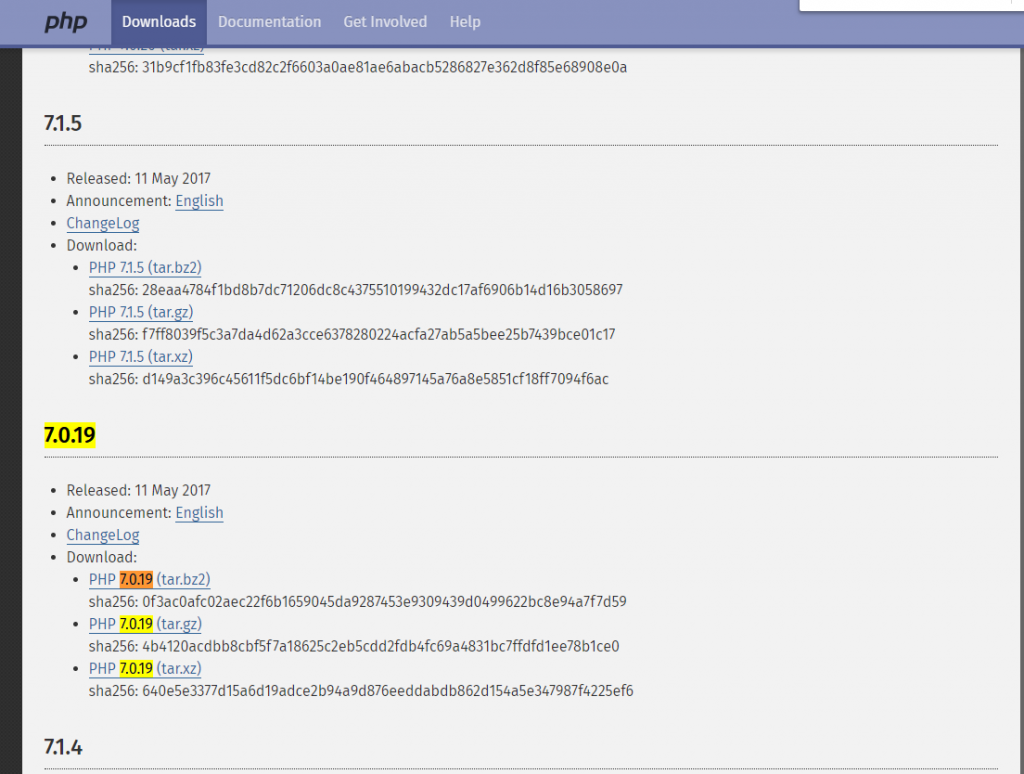Image resolution: width=1024 pixels, height=774 pixels.
Task: Click the sha256 hash starting with 28eaa478
Action: pyautogui.click(x=382, y=290)
